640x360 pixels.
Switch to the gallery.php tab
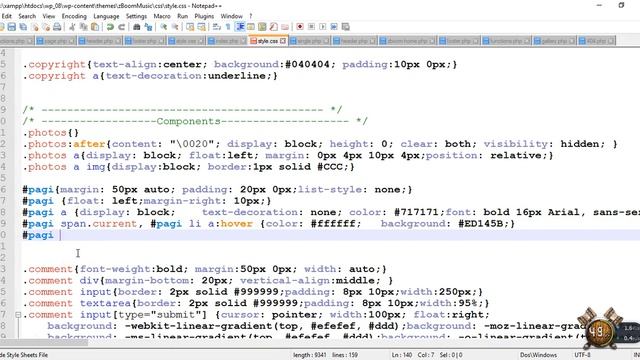pos(555,41)
